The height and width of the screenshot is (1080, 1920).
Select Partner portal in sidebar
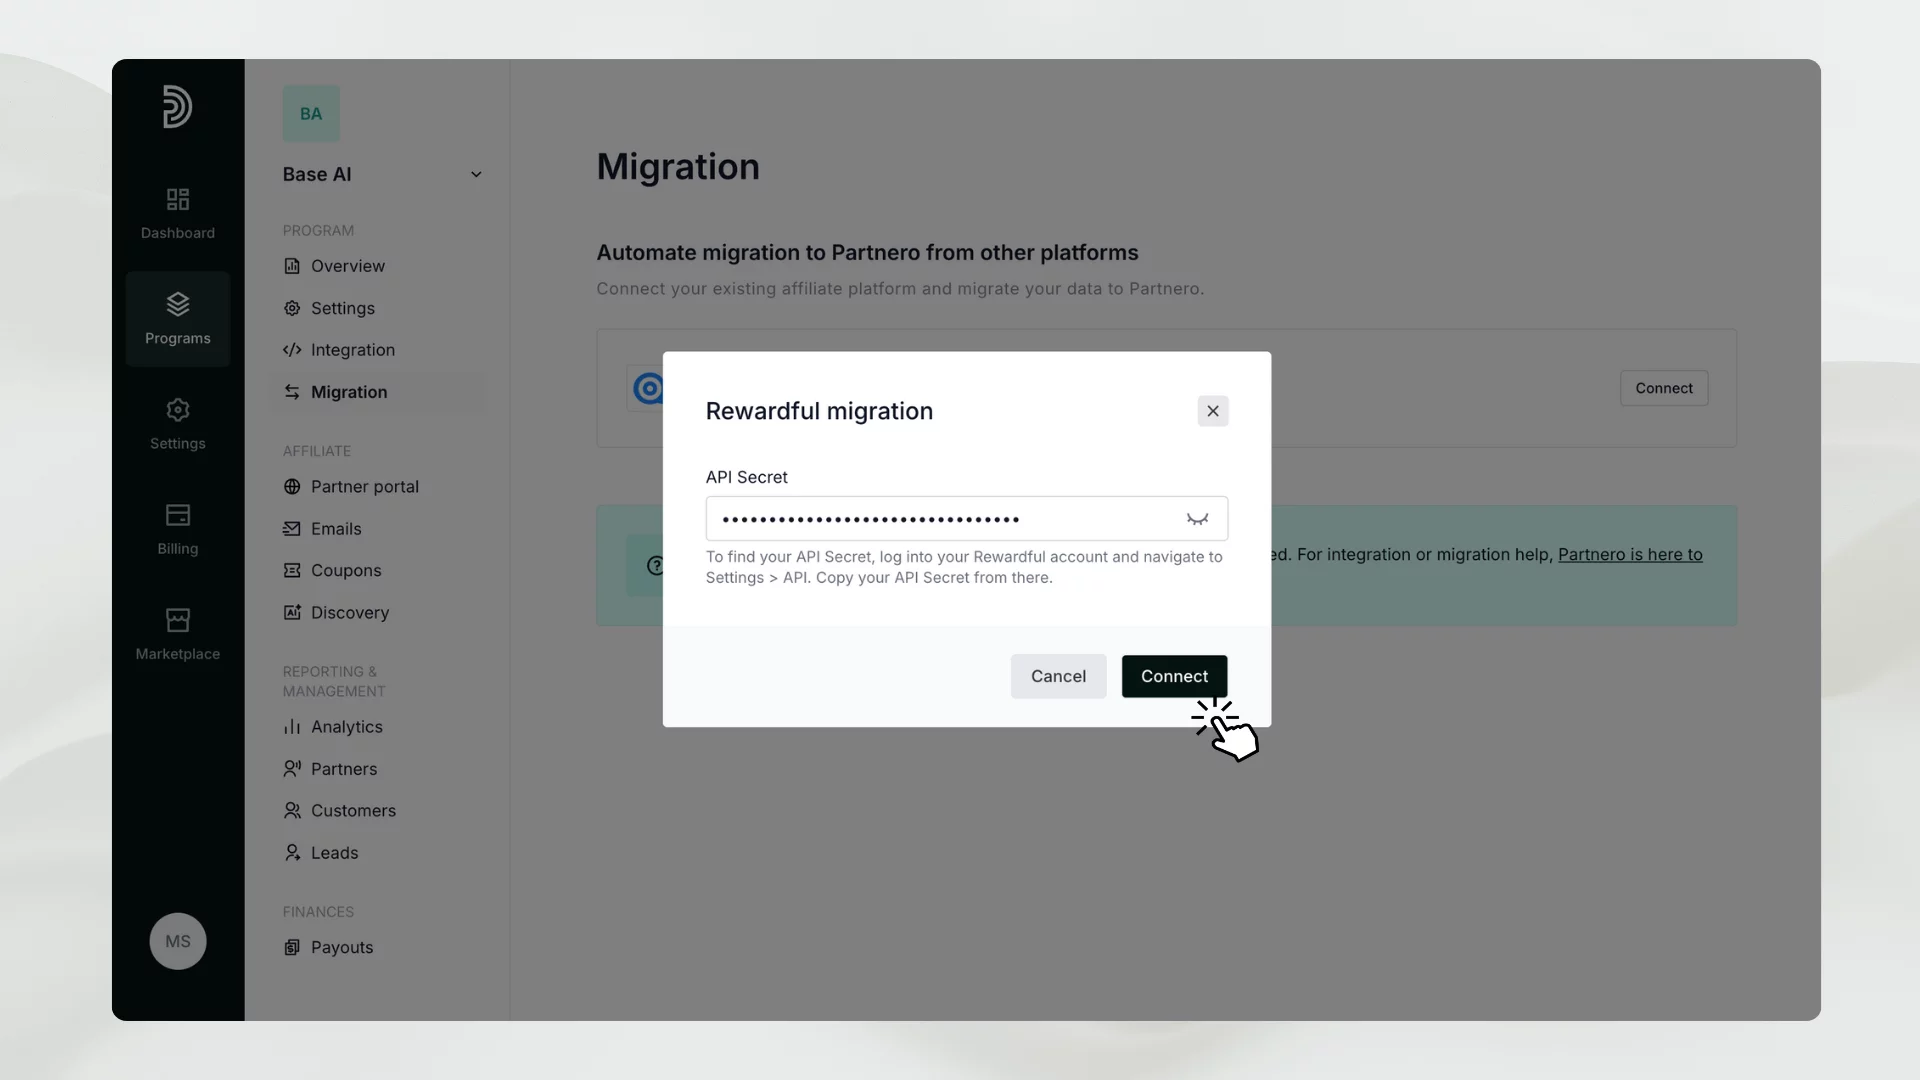pyautogui.click(x=364, y=487)
